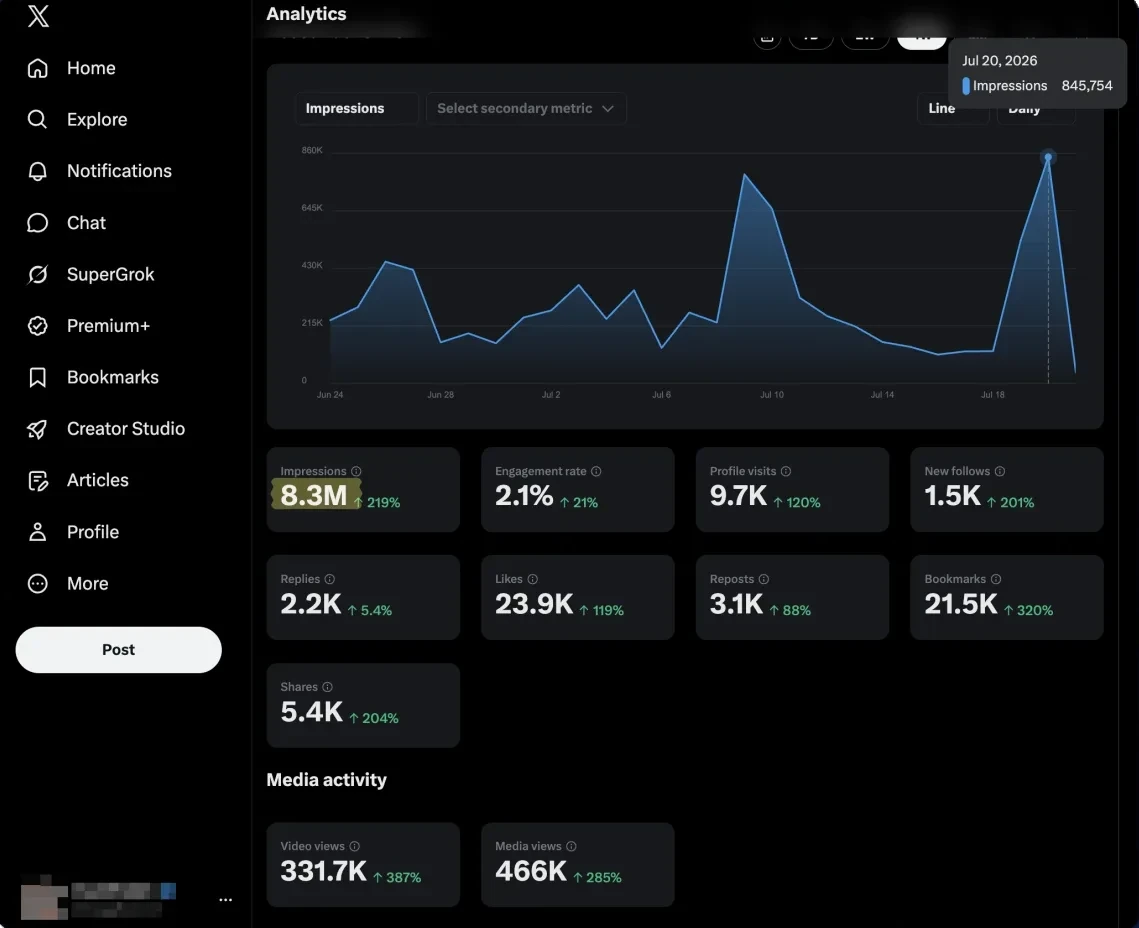Click the Analytics page heading

(306, 14)
